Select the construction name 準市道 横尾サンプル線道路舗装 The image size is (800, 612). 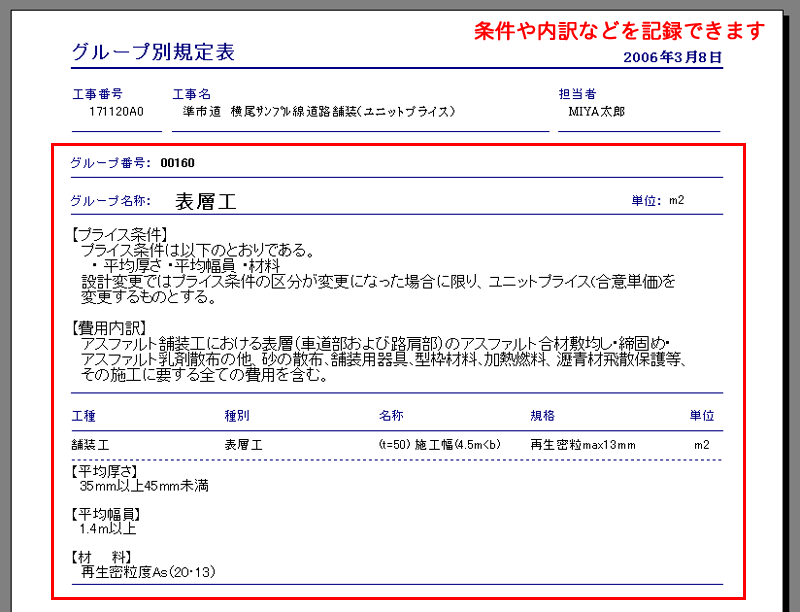[319, 111]
